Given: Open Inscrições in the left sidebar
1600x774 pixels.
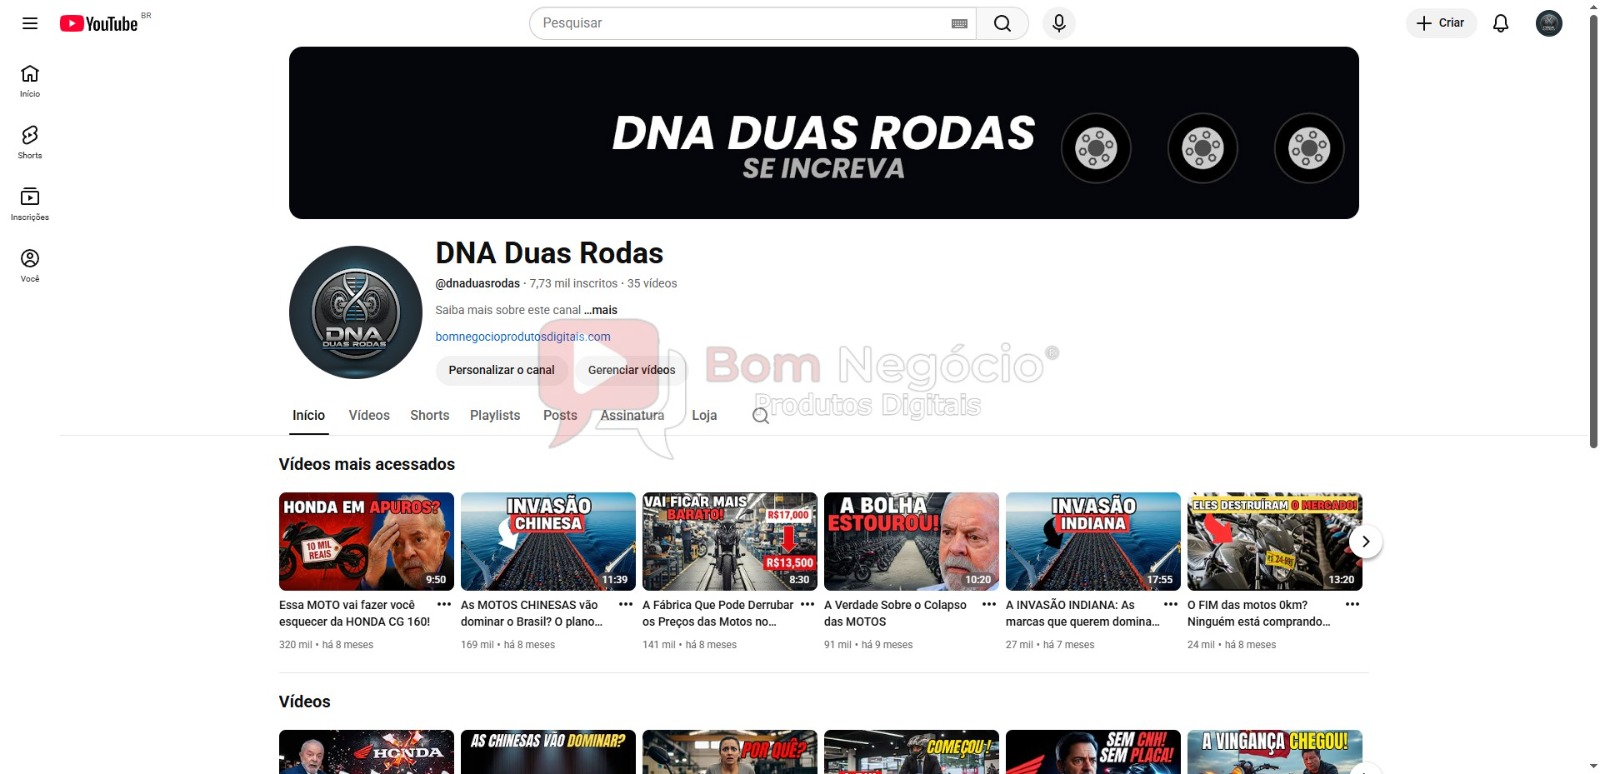Looking at the screenshot, I should [x=30, y=203].
